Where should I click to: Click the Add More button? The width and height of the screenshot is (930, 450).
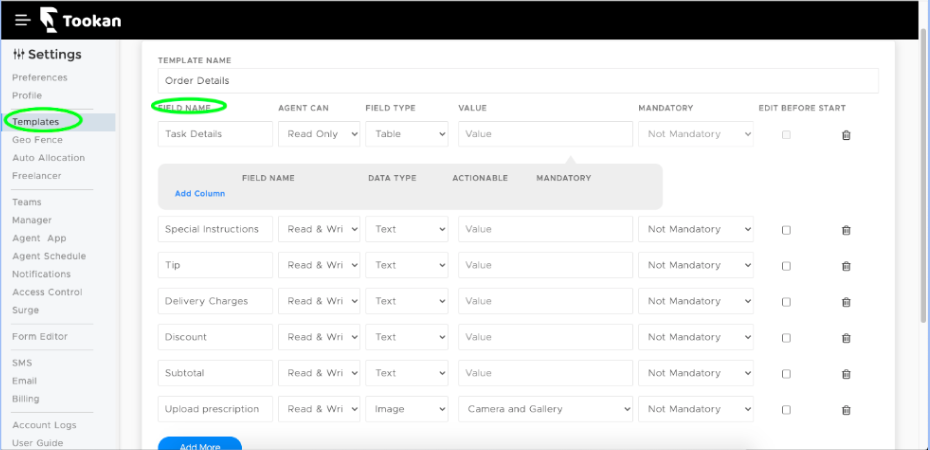200,443
